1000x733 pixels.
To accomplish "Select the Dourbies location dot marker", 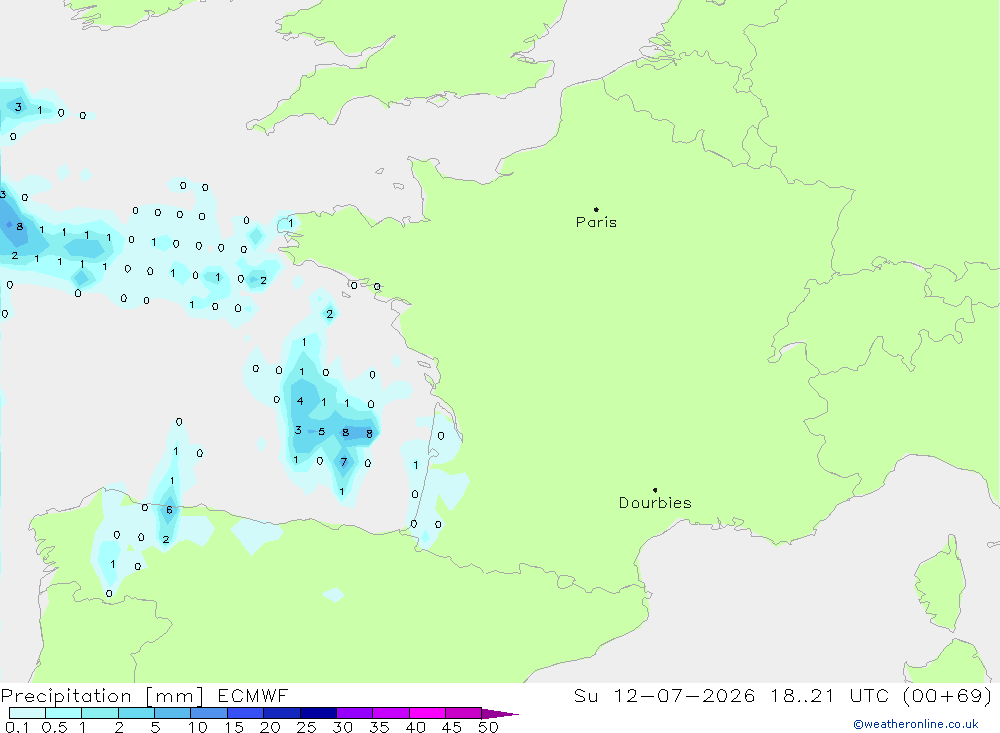I will 655,490.
